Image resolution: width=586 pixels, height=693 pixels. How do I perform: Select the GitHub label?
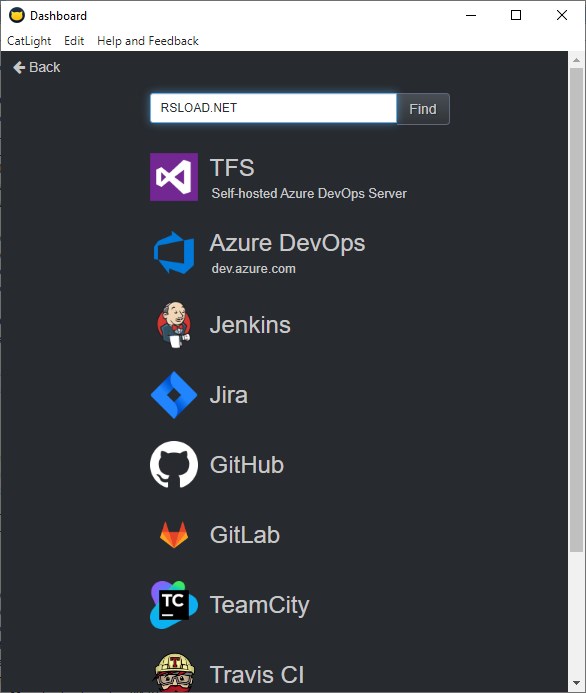coord(247,465)
